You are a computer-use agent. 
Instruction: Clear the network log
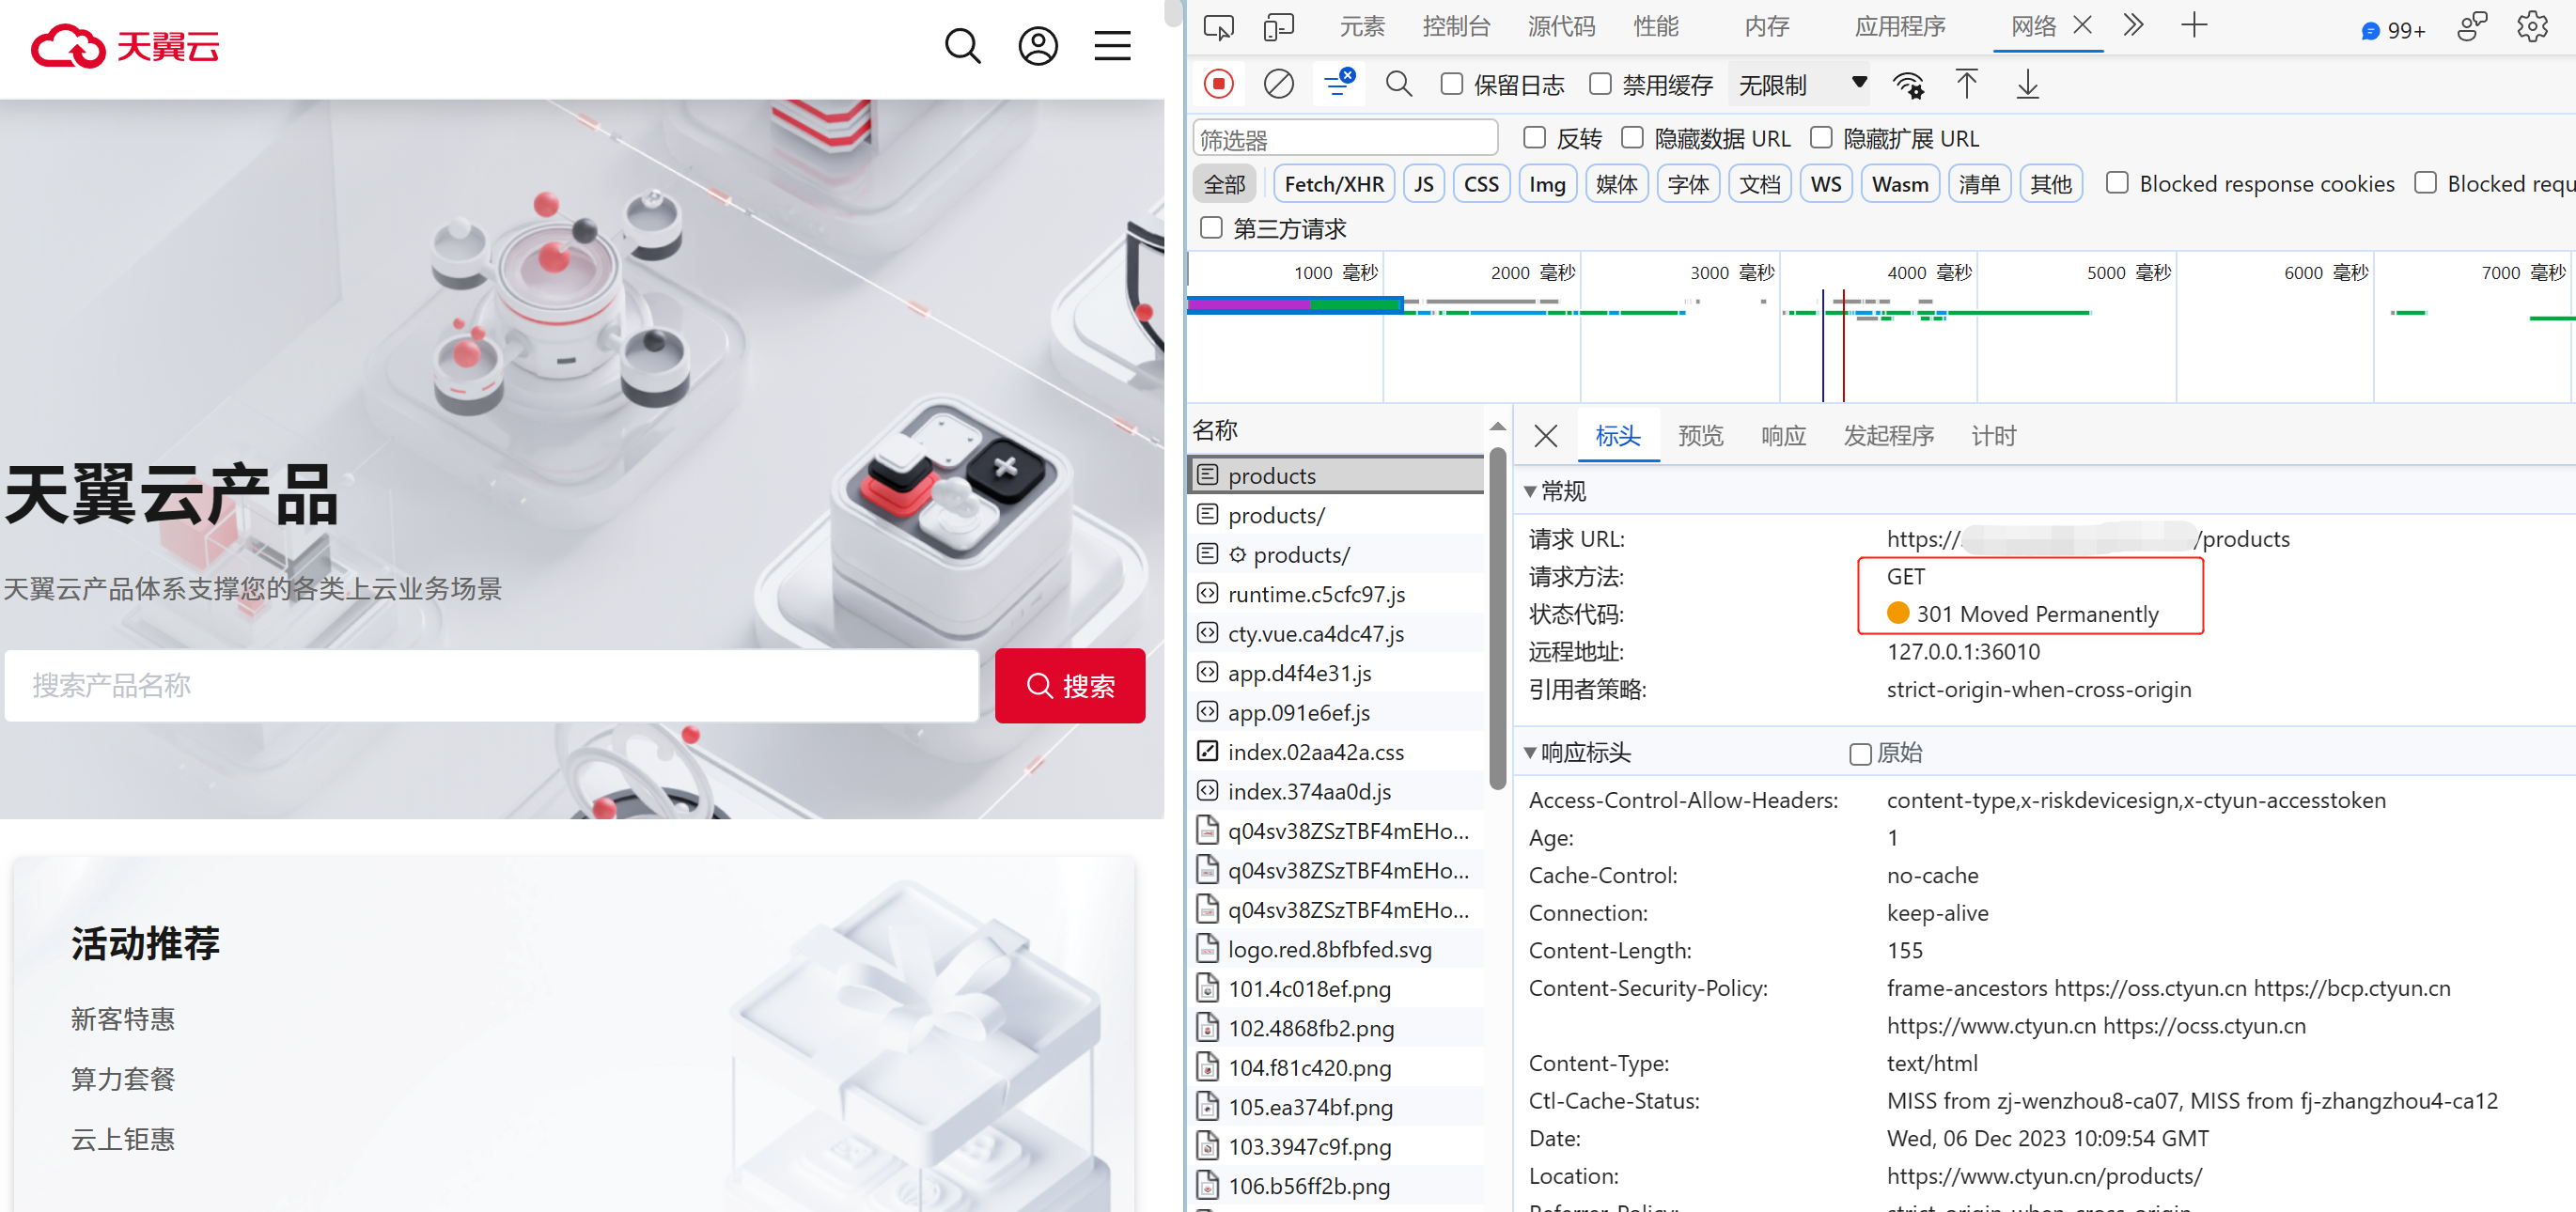[1278, 84]
